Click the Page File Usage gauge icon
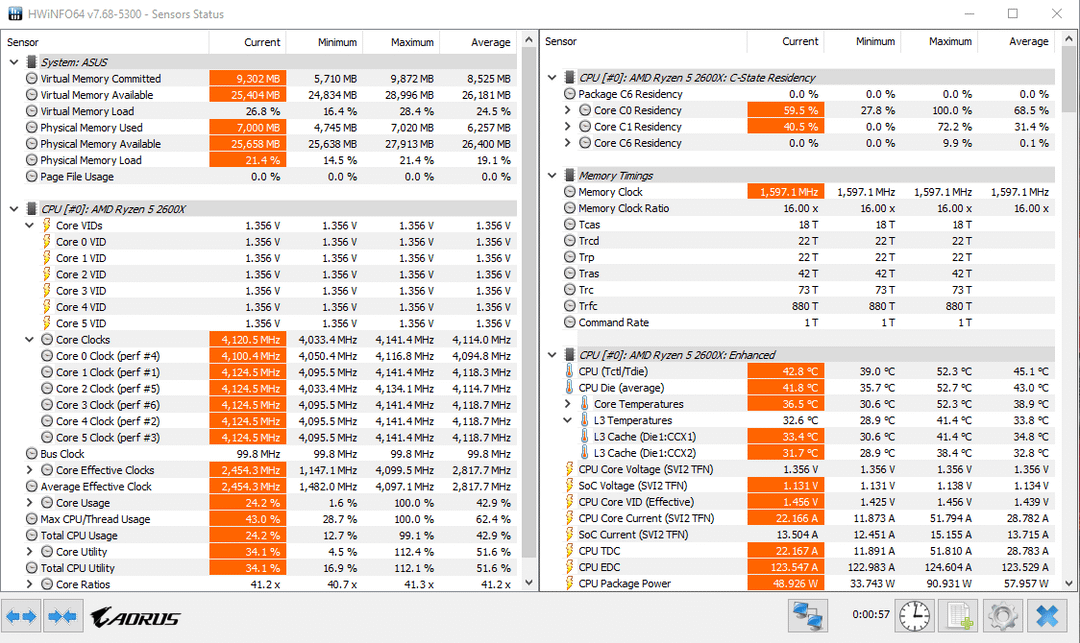The width and height of the screenshot is (1080, 643). coord(32,176)
